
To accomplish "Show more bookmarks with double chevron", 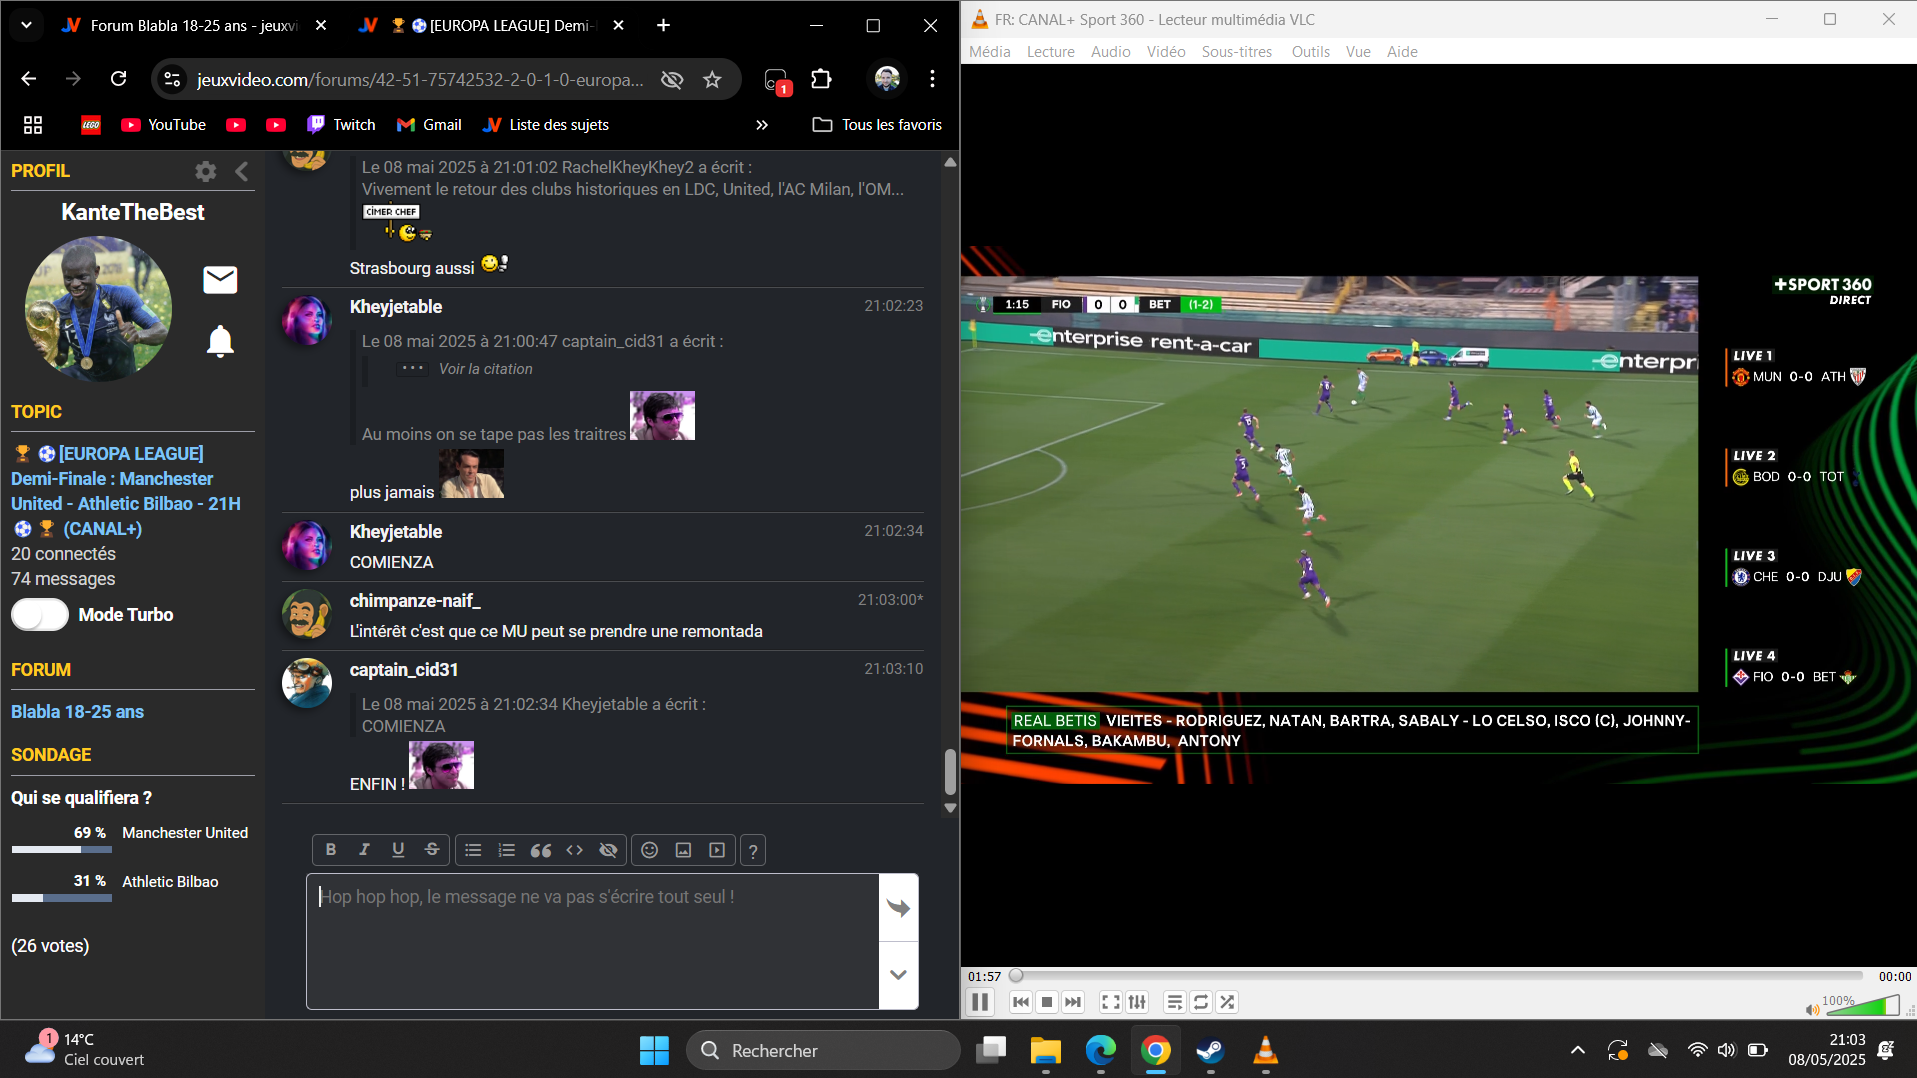I will pyautogui.click(x=762, y=125).
